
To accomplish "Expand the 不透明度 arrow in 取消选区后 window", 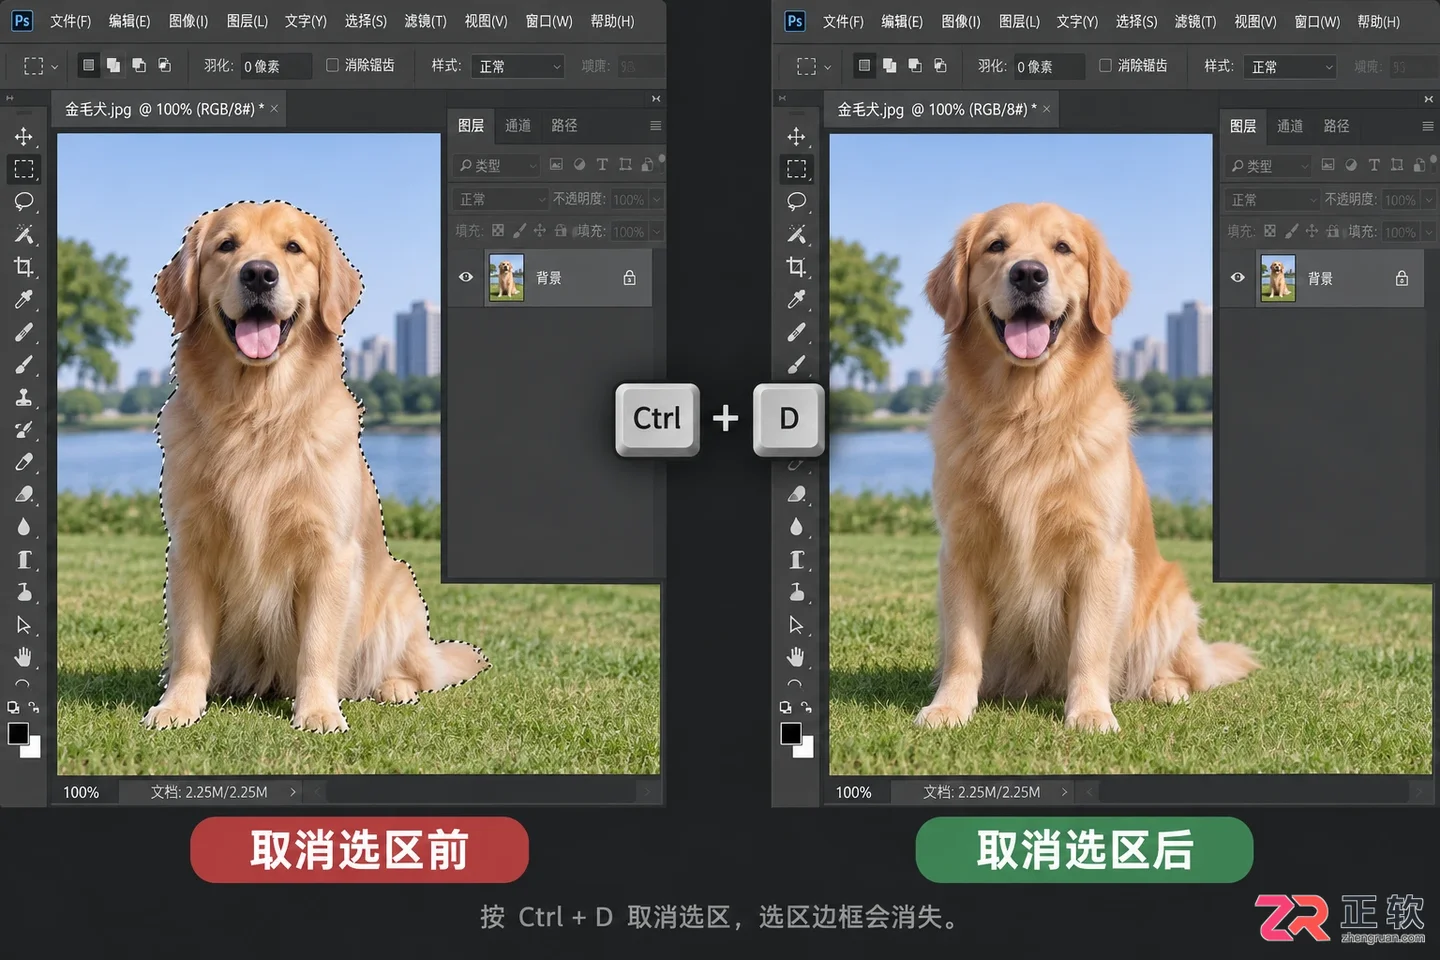I will pyautogui.click(x=1429, y=200).
